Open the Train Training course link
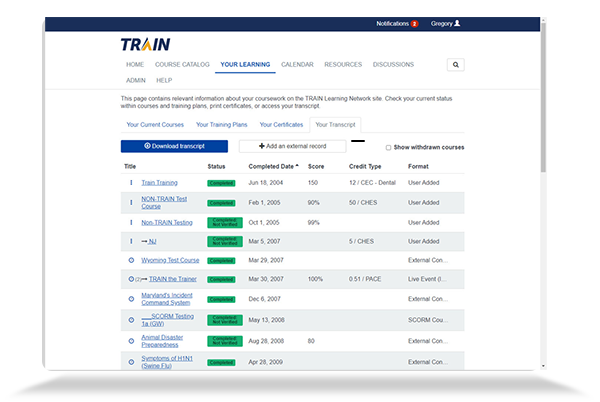Viewport: 600px width, 402px height. pyautogui.click(x=160, y=182)
